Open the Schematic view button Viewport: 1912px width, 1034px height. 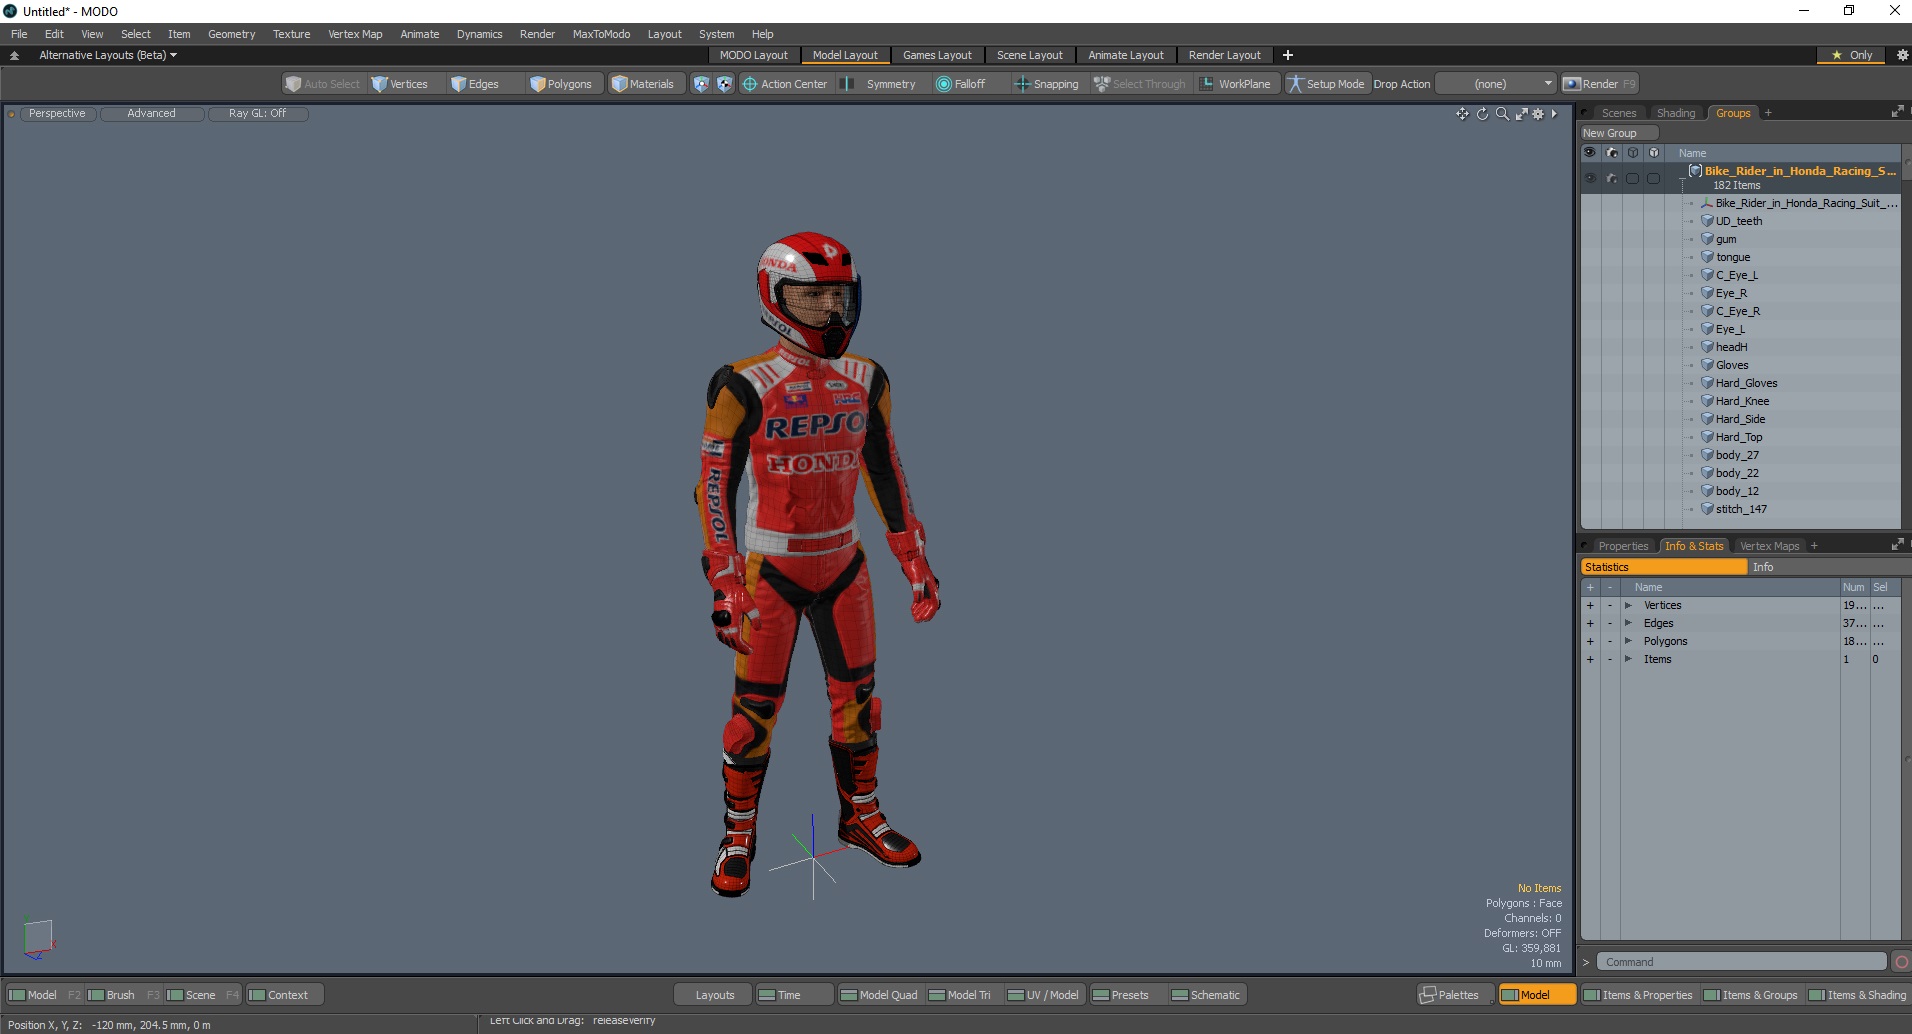1206,995
